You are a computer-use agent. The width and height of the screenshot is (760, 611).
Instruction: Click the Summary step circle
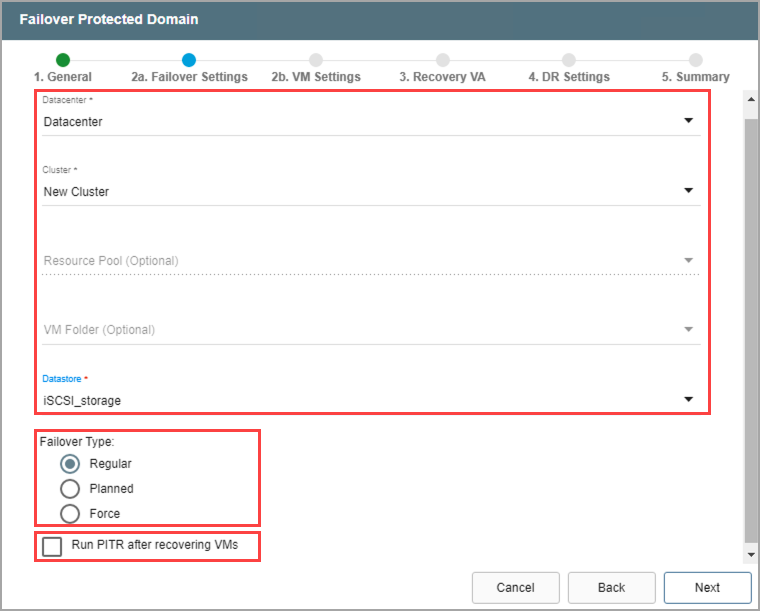[x=695, y=60]
